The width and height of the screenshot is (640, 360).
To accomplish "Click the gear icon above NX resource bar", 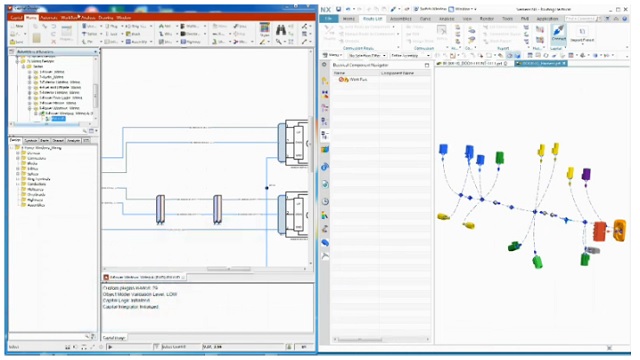I will coord(324,65).
